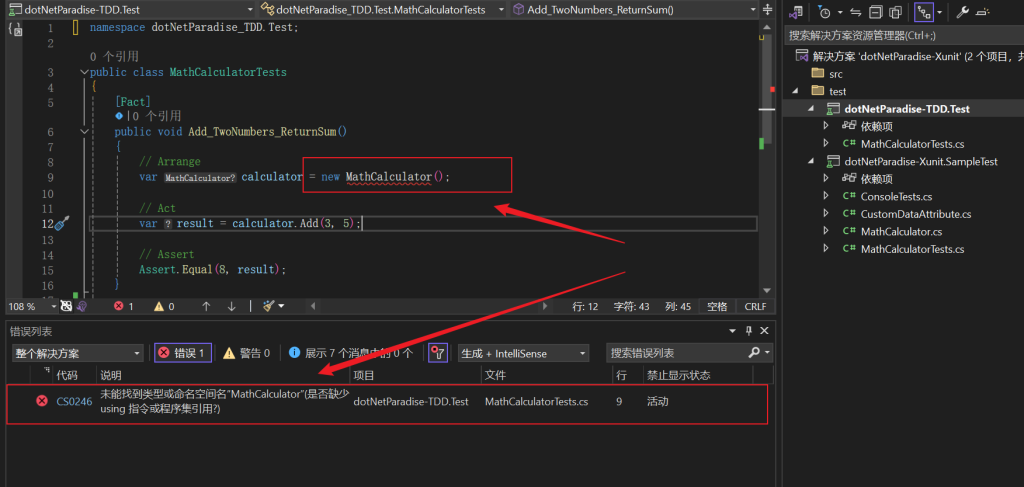Toggle the messages filter 展示 7 个消息

[351, 353]
